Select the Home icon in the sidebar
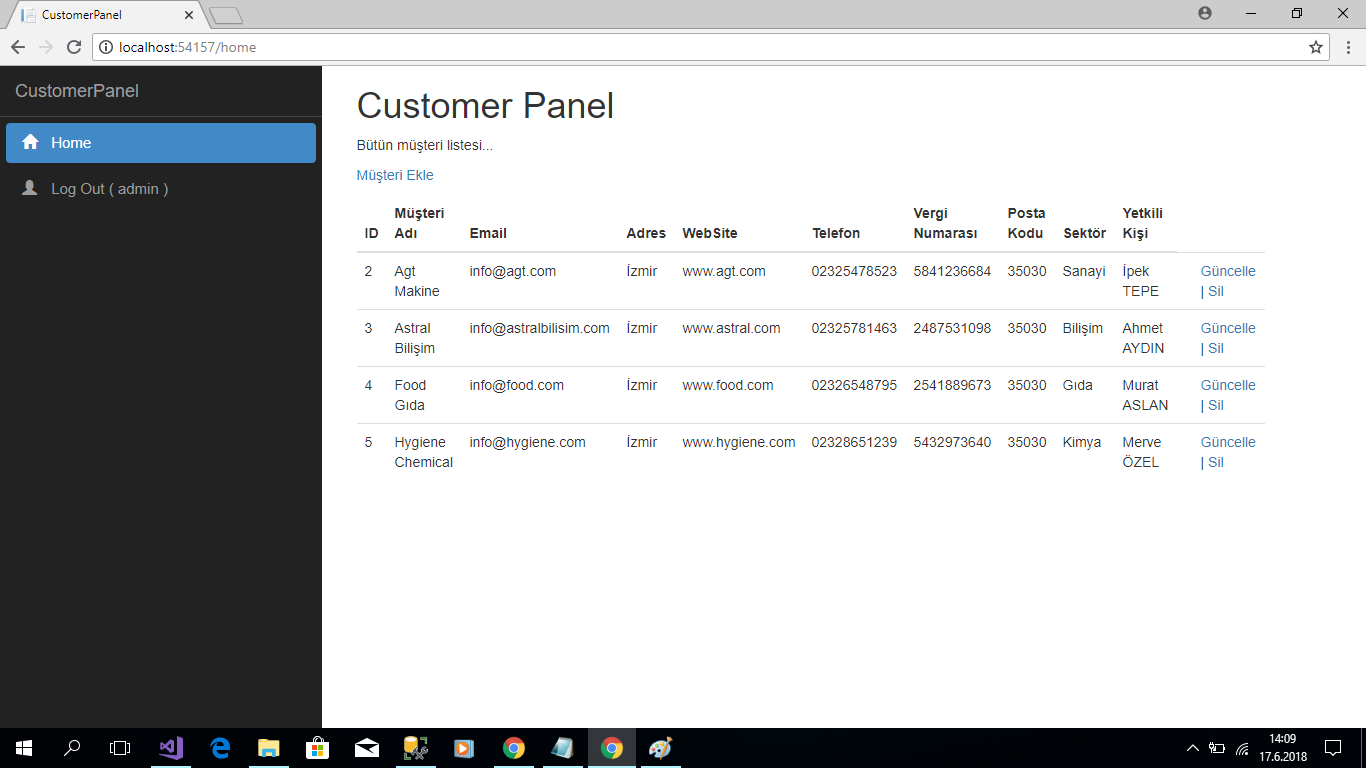Image resolution: width=1366 pixels, height=768 pixels. point(31,142)
